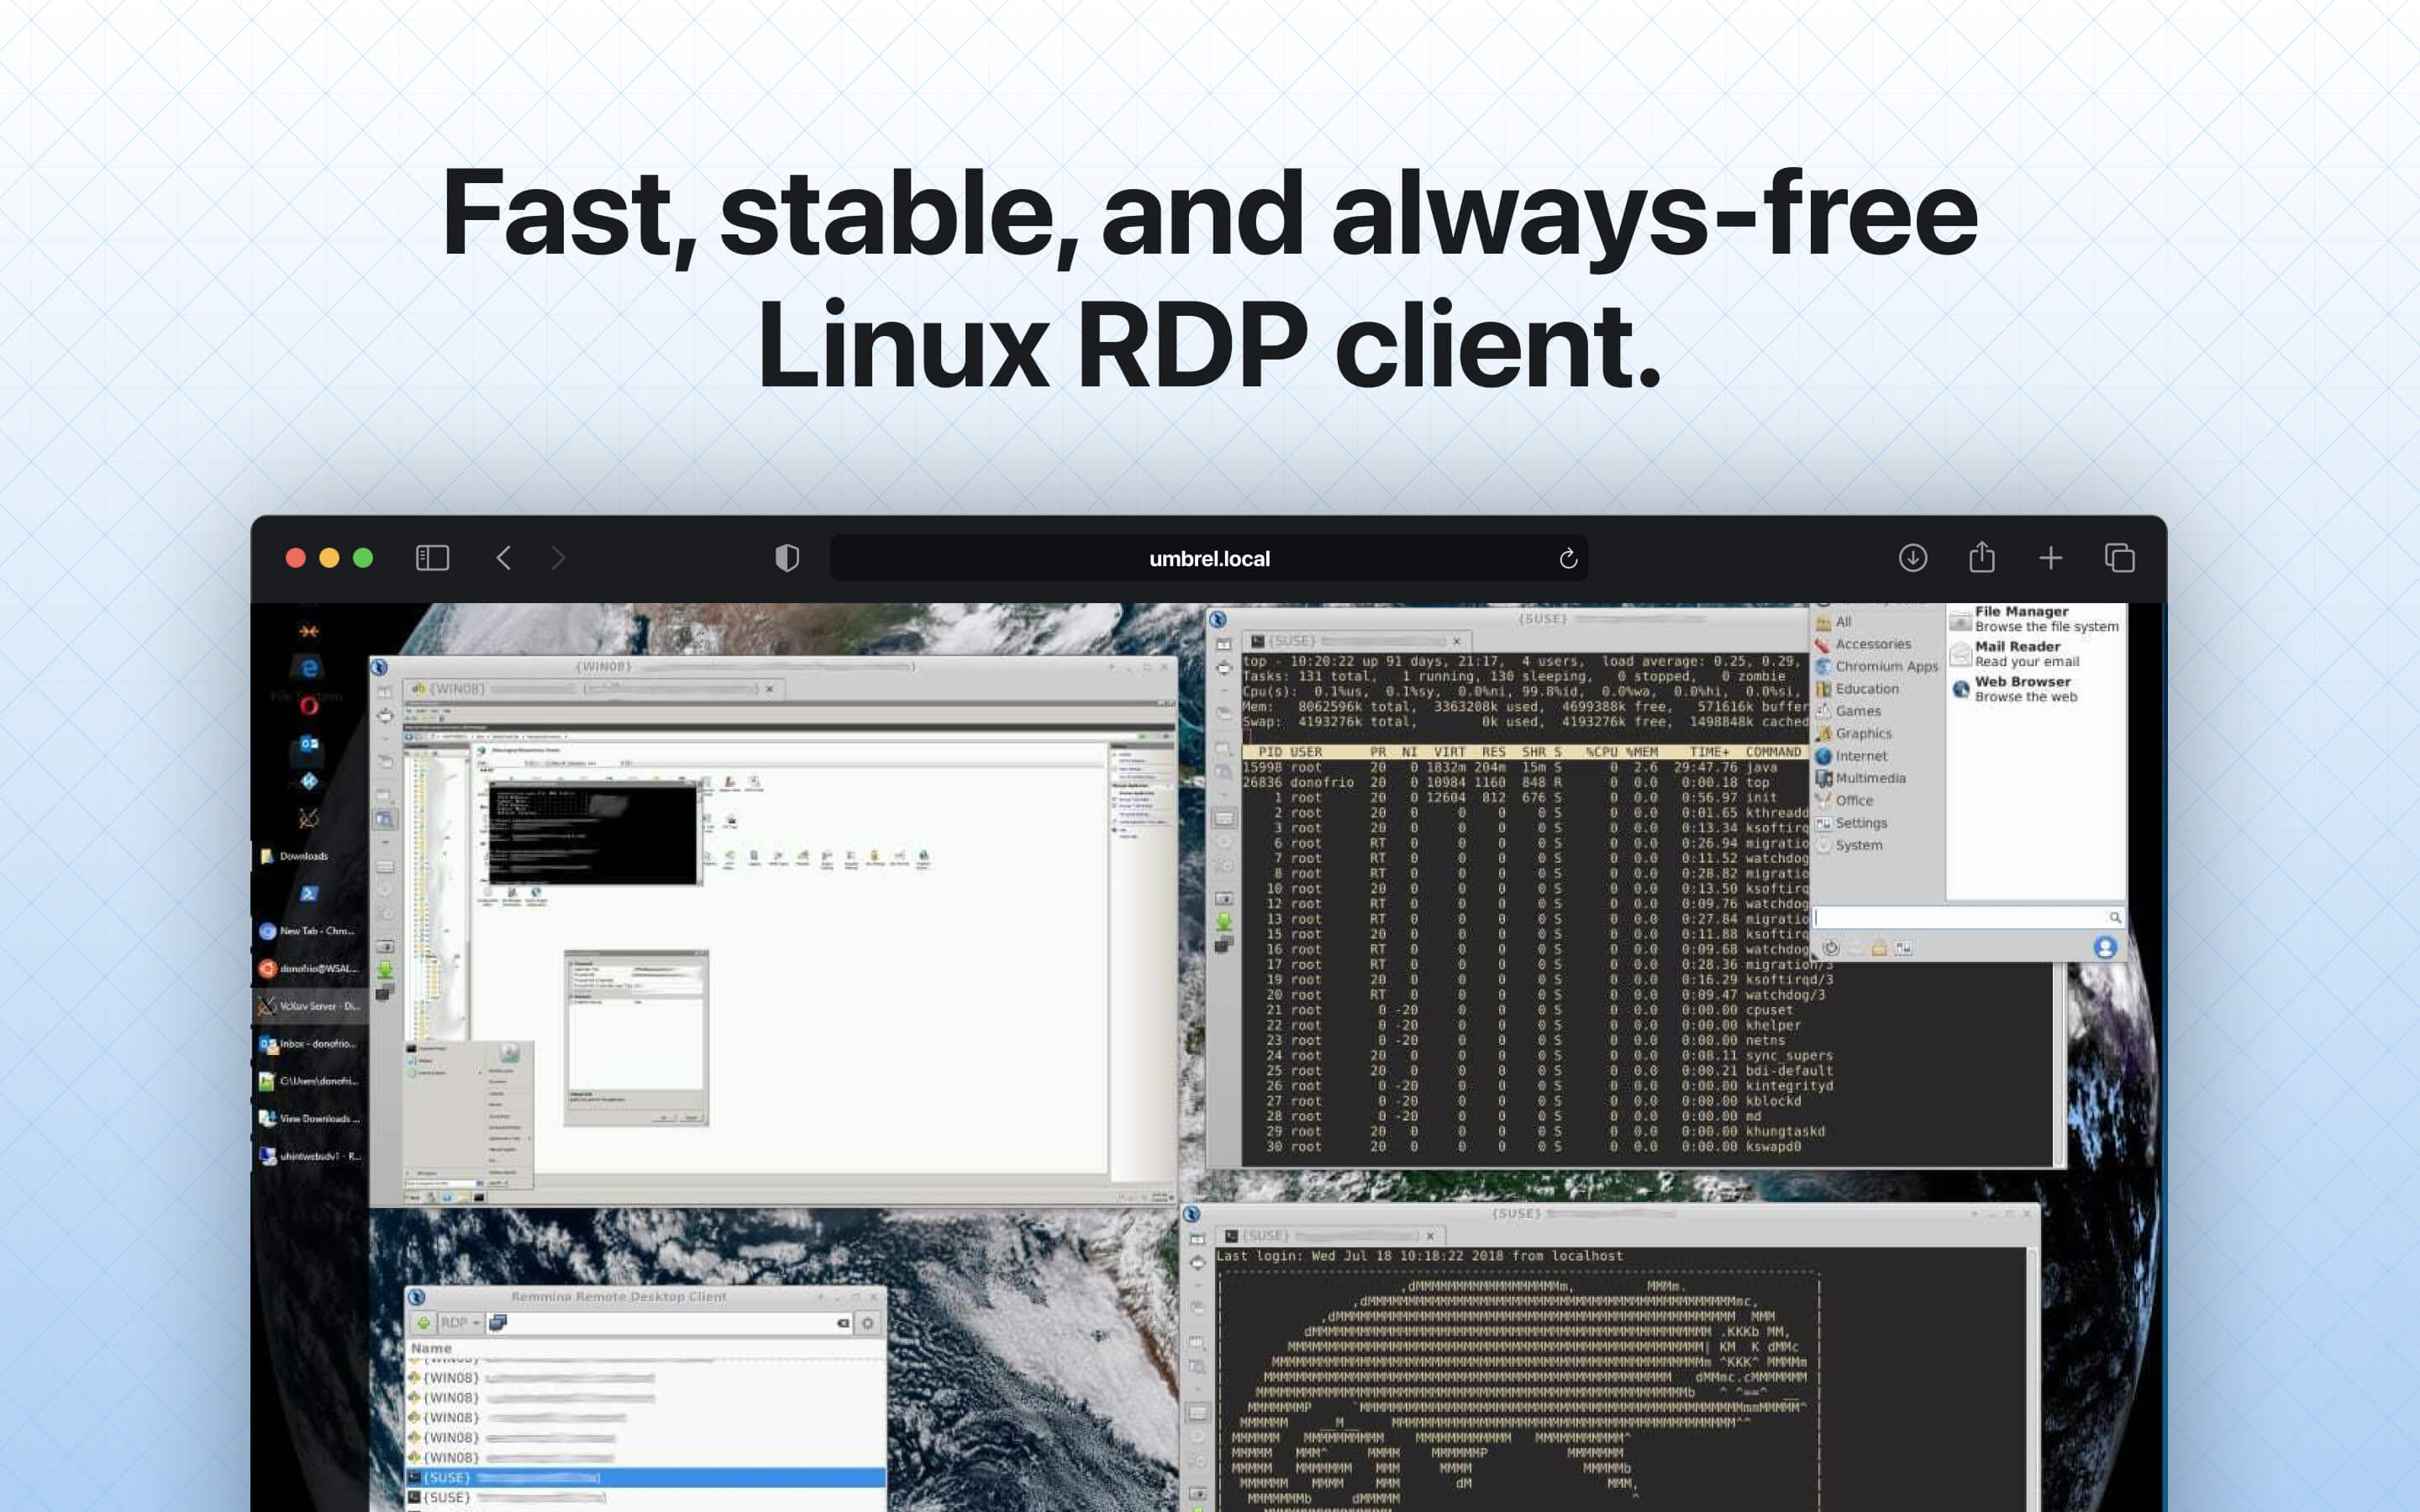This screenshot has height=1512, width=2420.
Task: Create a new connection in Remmina's toolbar
Action: point(423,1323)
